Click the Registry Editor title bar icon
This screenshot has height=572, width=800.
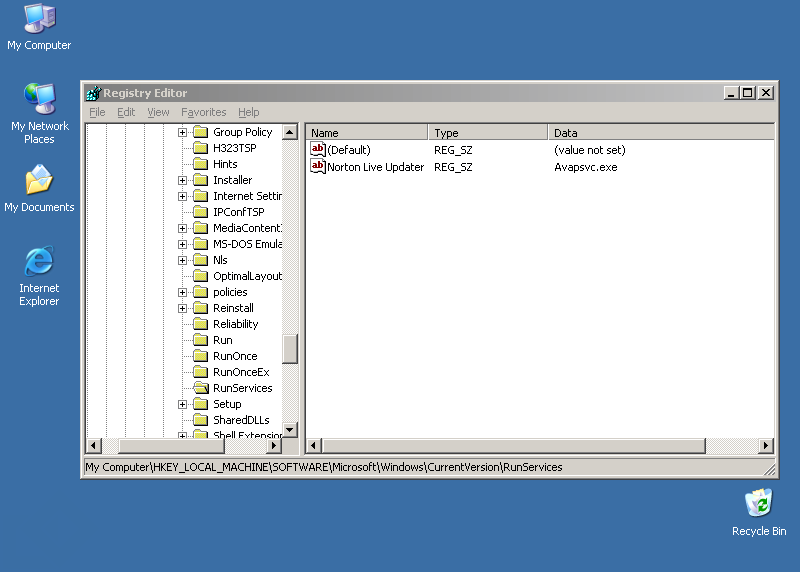click(94, 93)
